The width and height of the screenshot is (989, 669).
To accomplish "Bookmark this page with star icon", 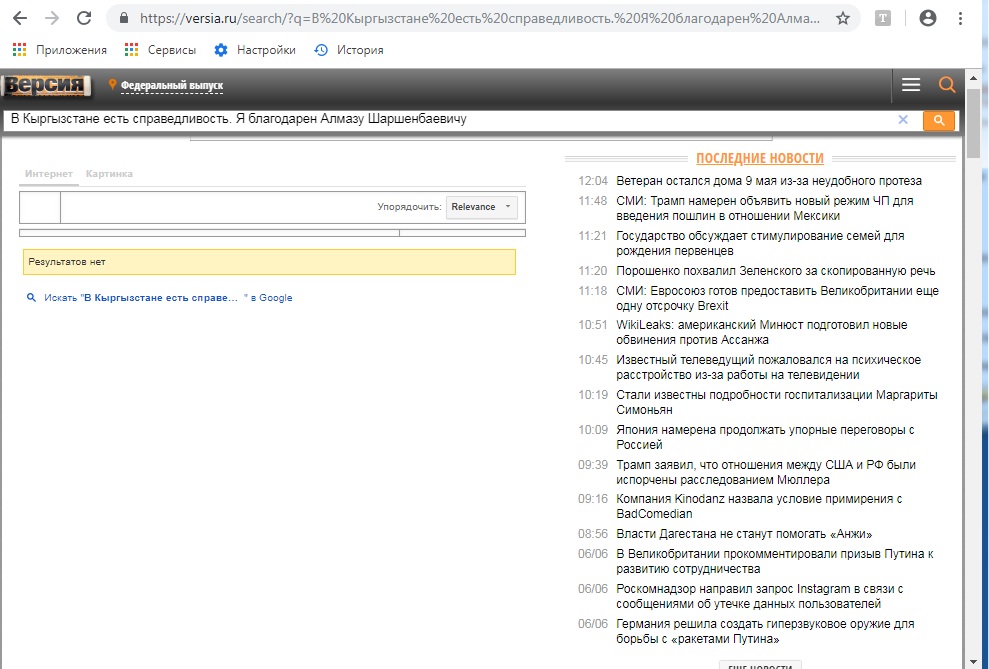I will [843, 18].
